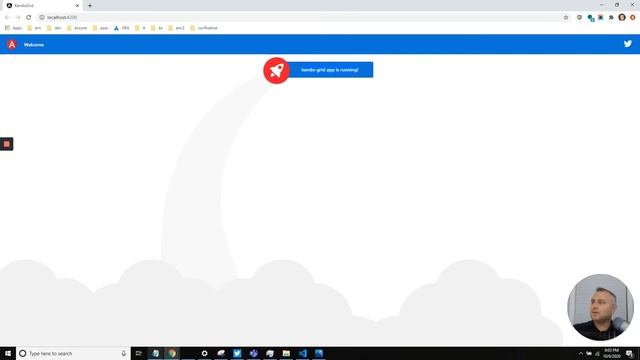Click the red rocket icon
This screenshot has width=640, height=360.
pyautogui.click(x=276, y=71)
